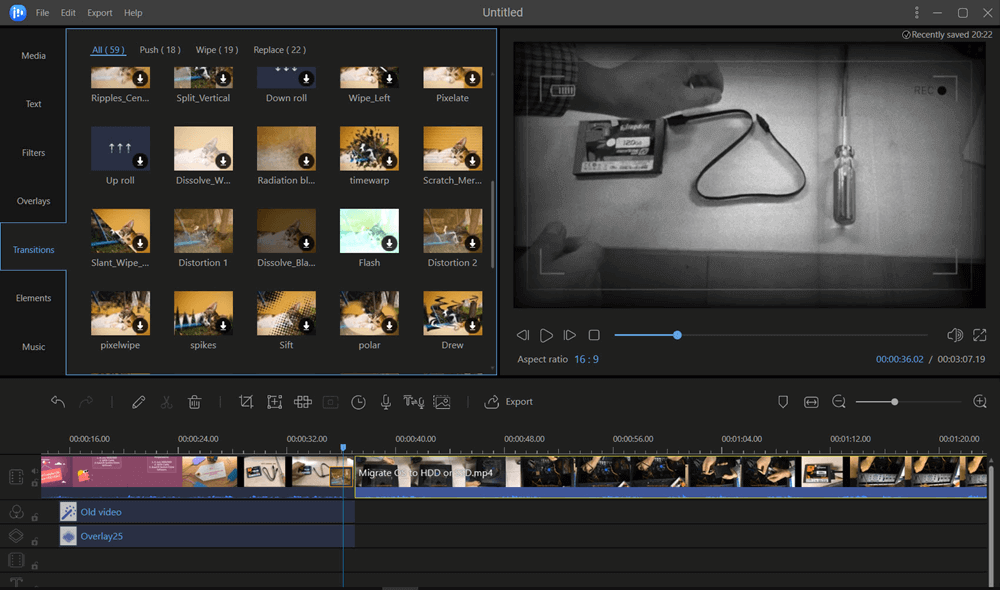Toggle preview volume speaker icon
The image size is (1000, 590).
[x=954, y=335]
